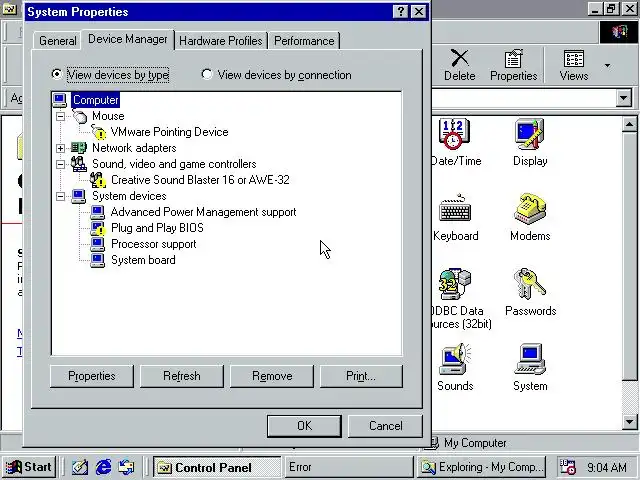Select 'VMware Pointing Device' text row
The image size is (640, 480).
point(169,132)
